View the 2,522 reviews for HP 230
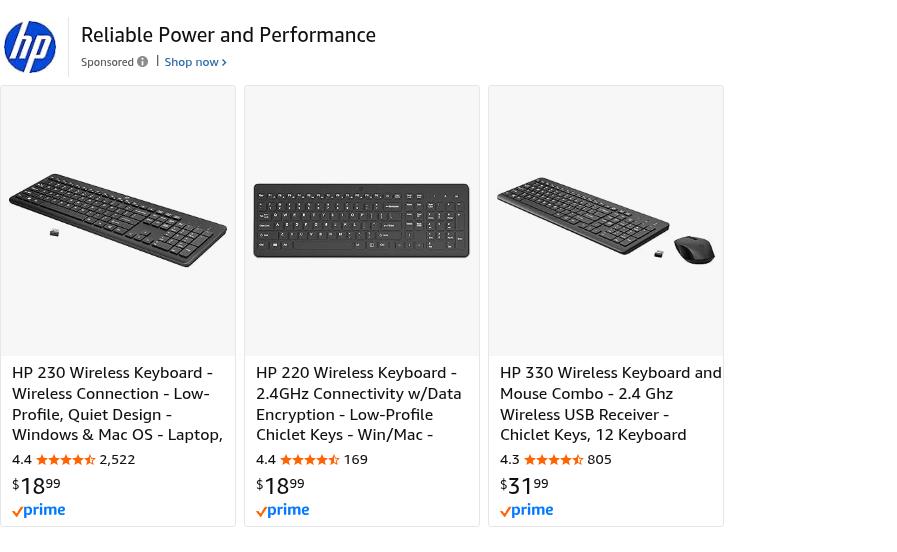 117,460
